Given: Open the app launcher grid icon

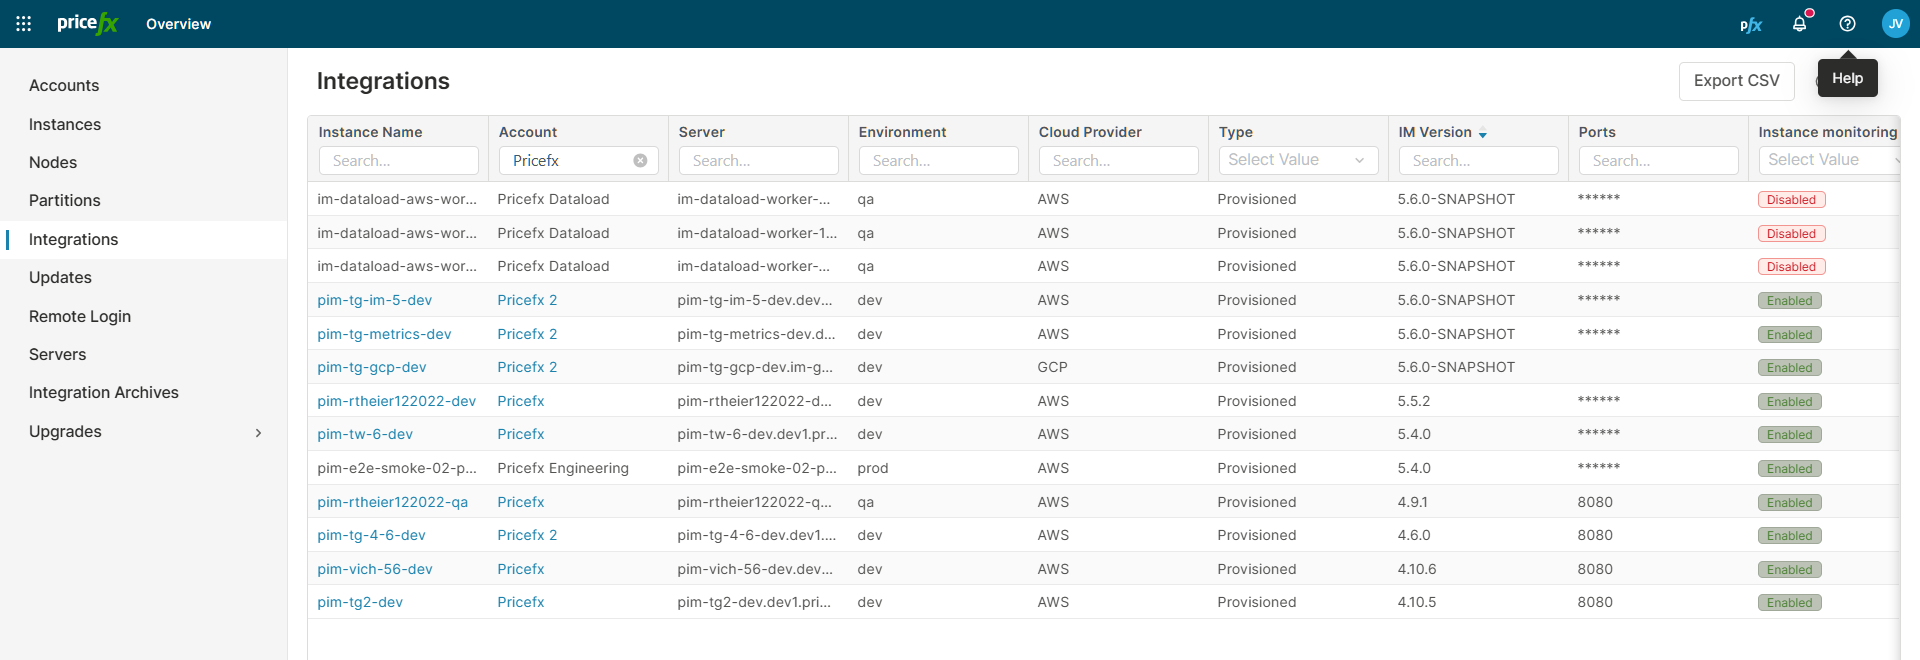Looking at the screenshot, I should (24, 24).
